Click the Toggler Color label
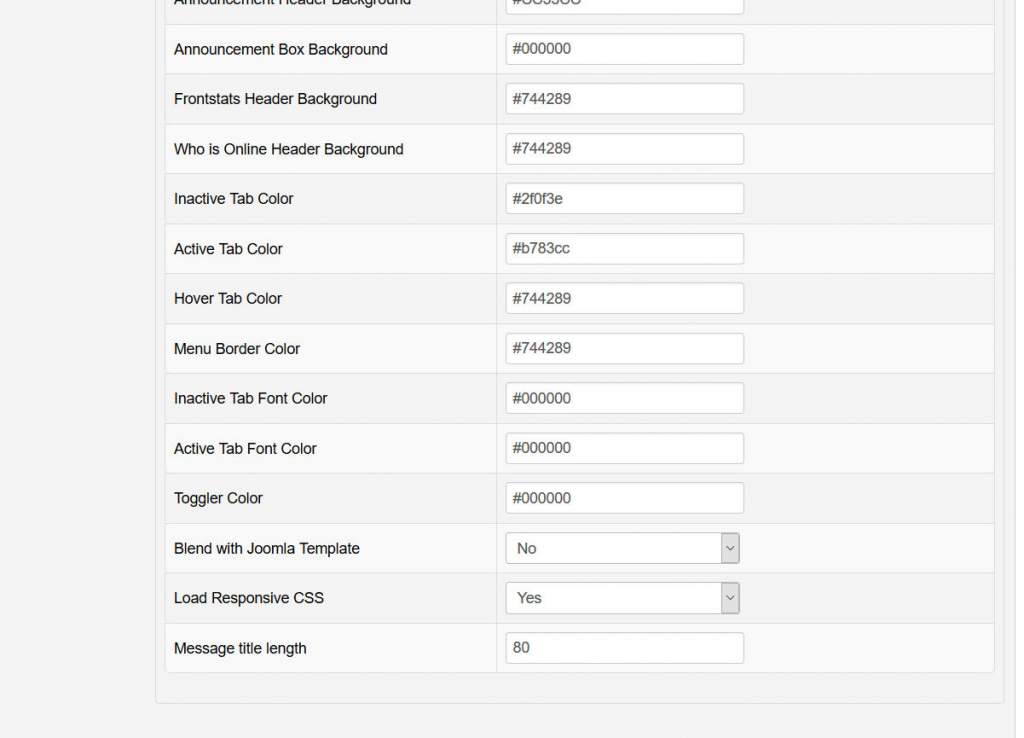Image resolution: width=1024 pixels, height=738 pixels. point(218,498)
